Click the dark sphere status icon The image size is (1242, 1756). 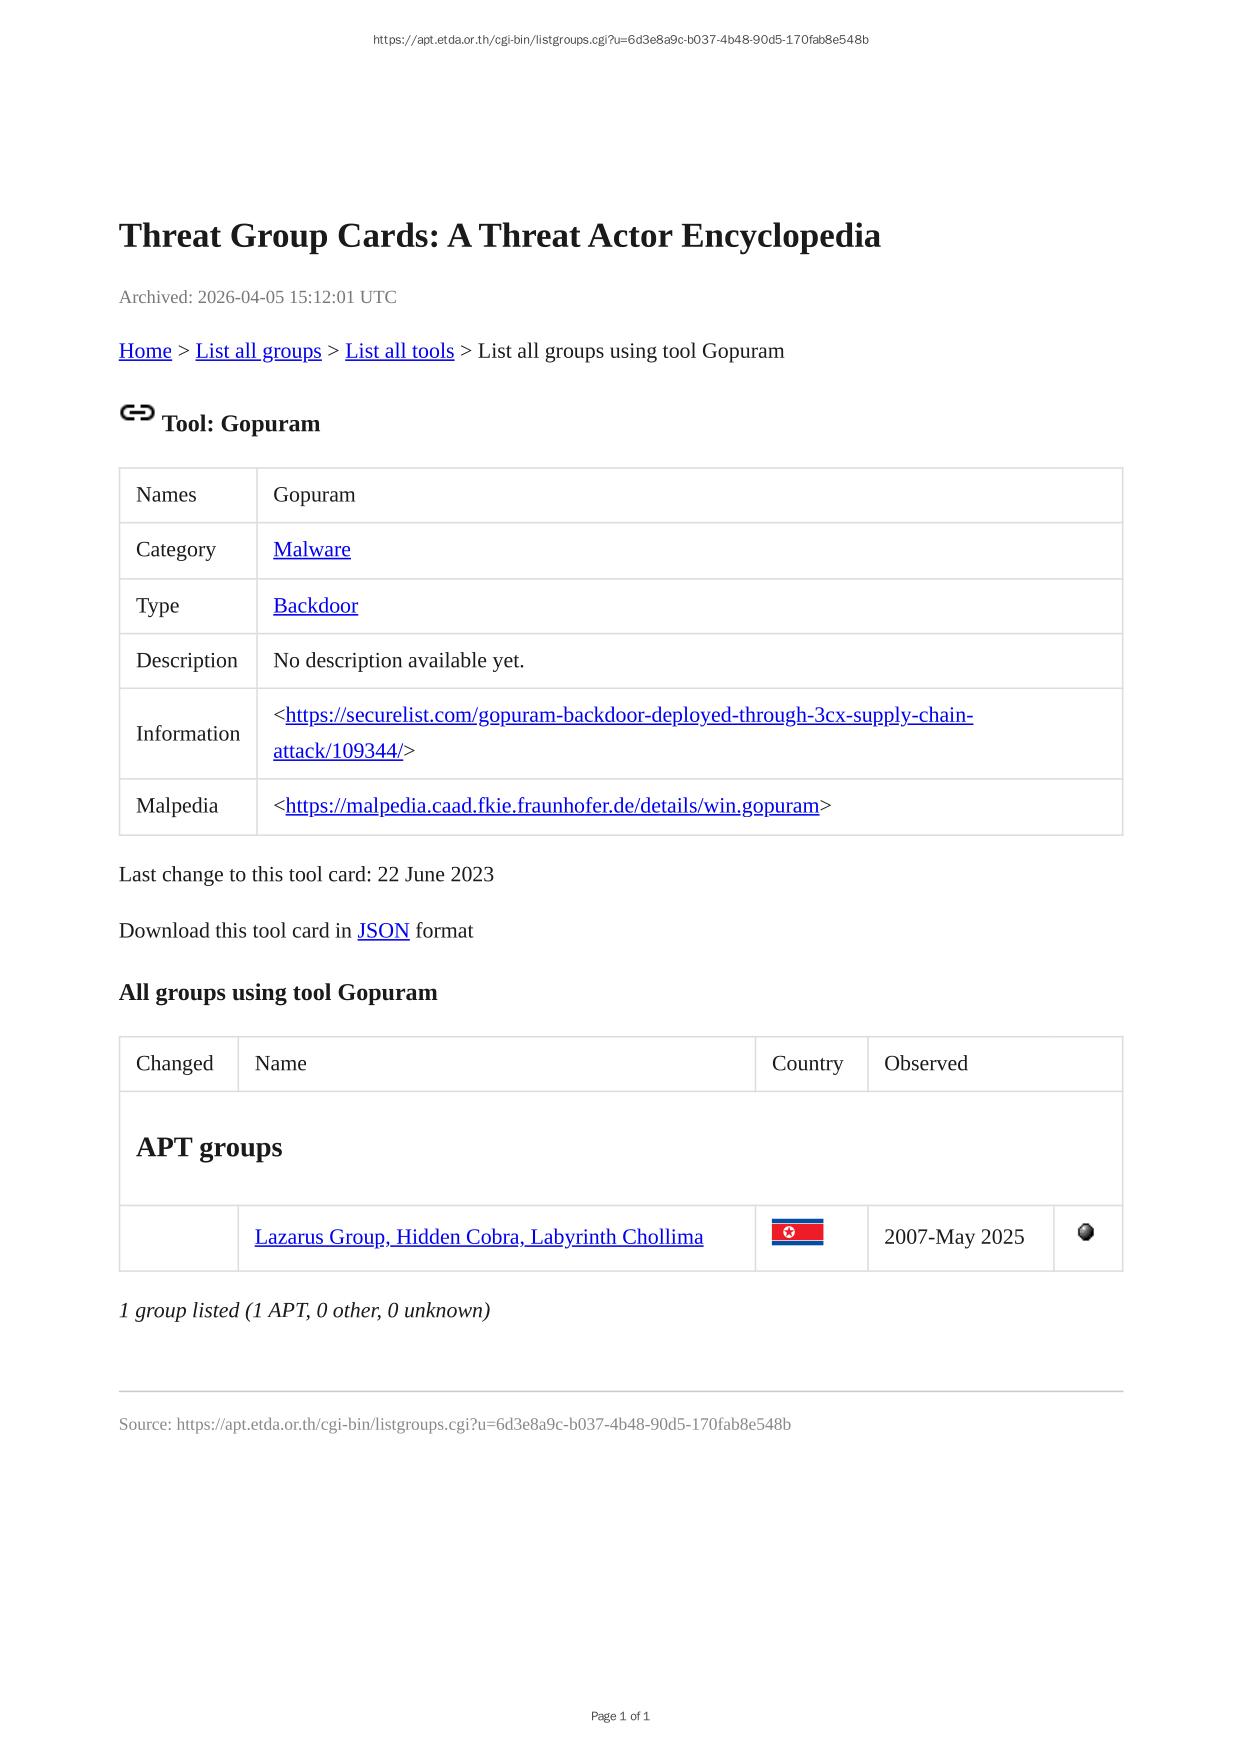tap(1085, 1232)
